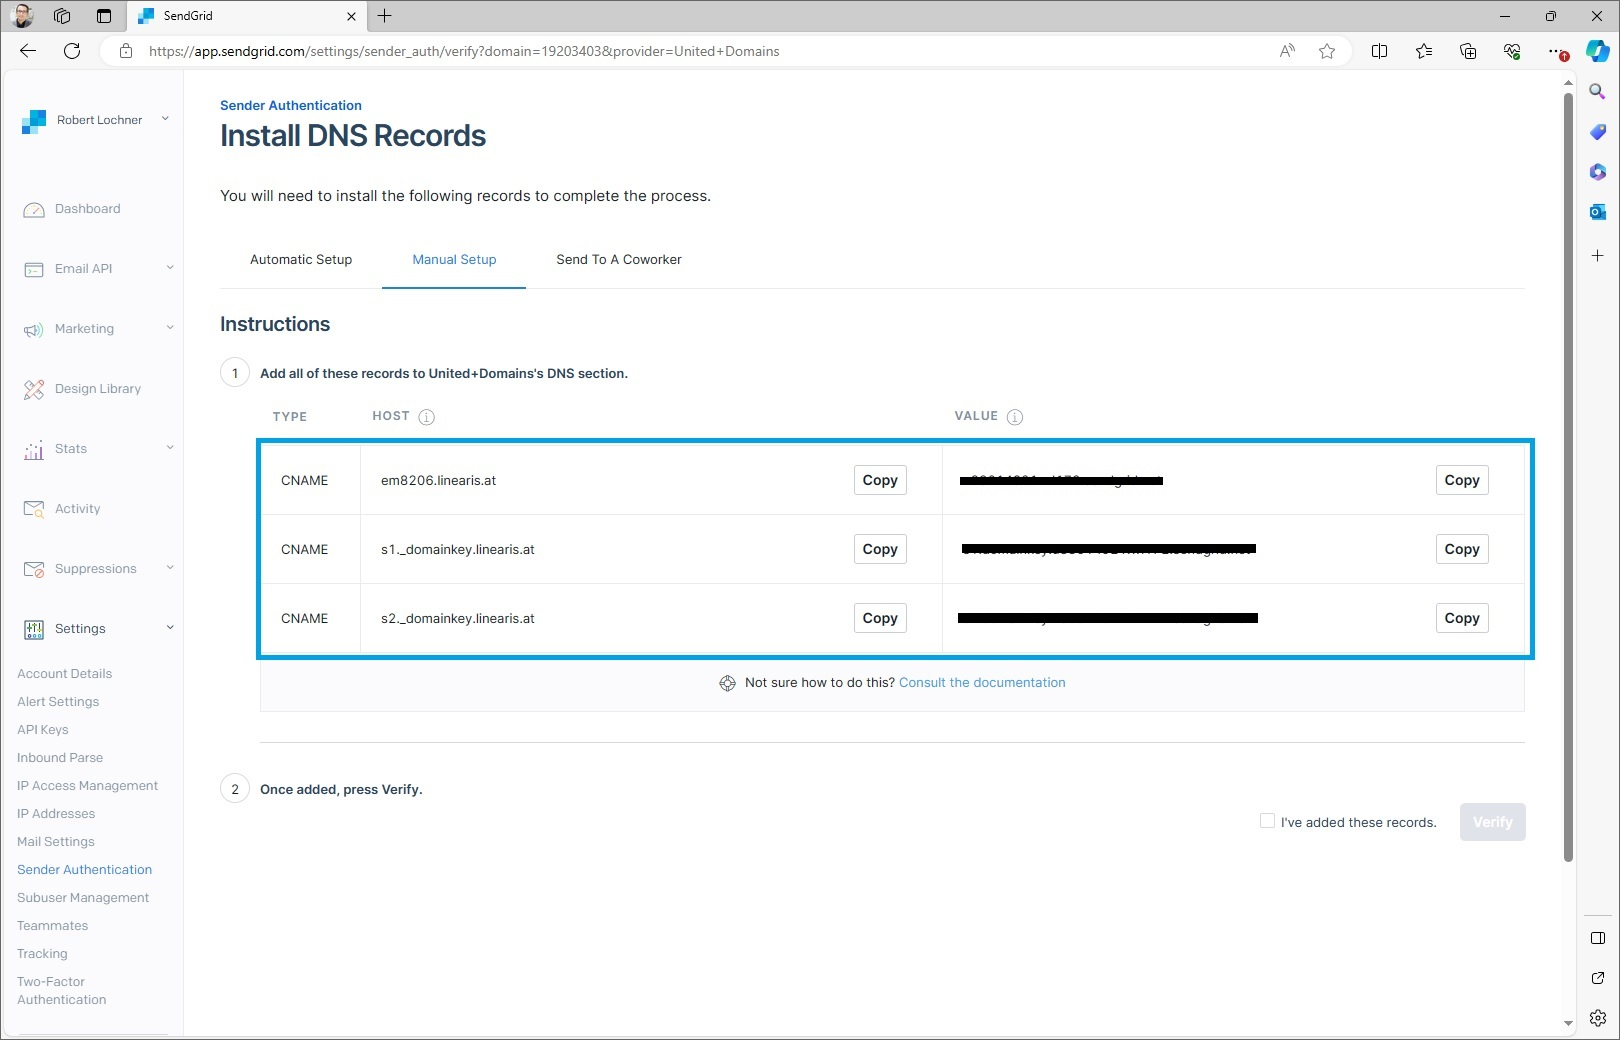Image resolution: width=1620 pixels, height=1040 pixels.
Task: Click the browser back arrow
Action: click(x=28, y=51)
